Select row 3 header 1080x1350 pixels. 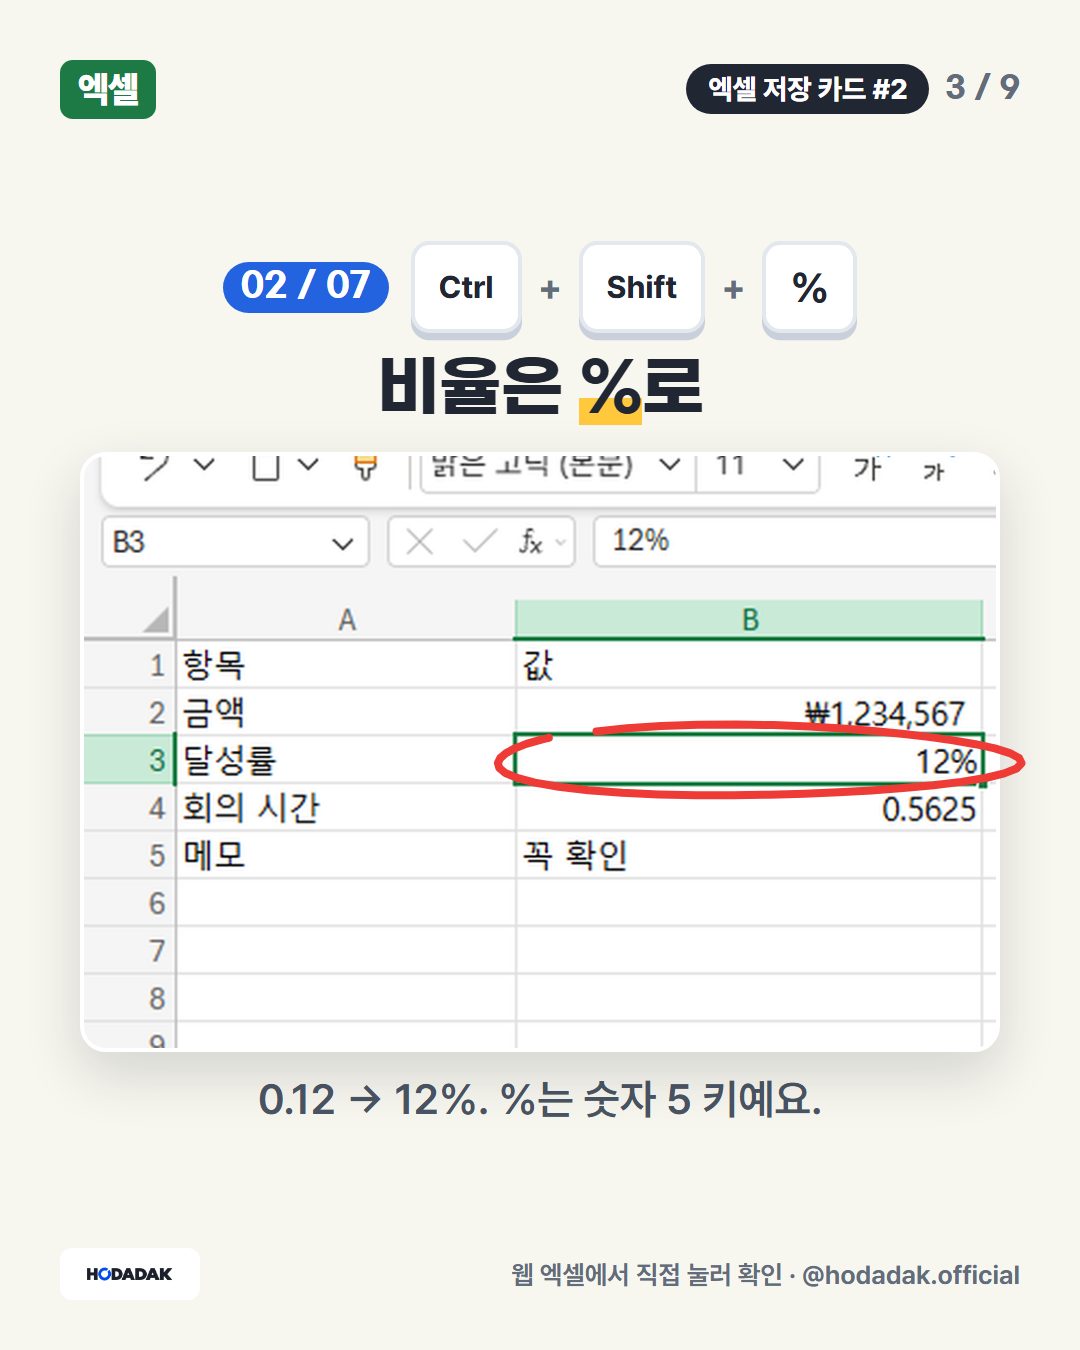coord(130,760)
